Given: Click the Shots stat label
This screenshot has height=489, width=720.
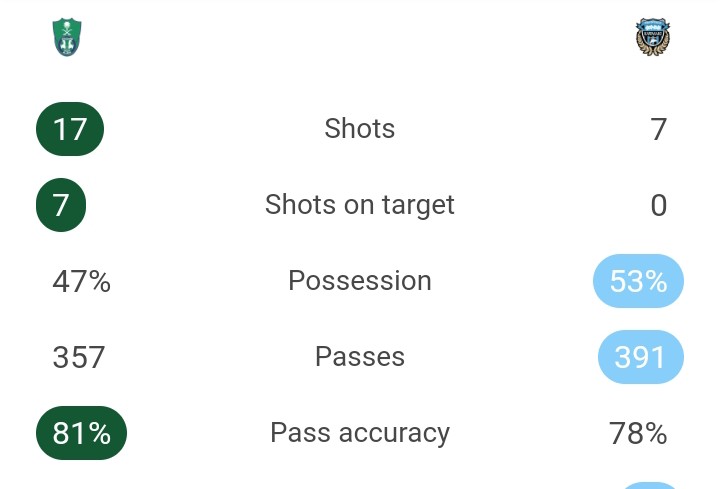Looking at the screenshot, I should point(360,128).
